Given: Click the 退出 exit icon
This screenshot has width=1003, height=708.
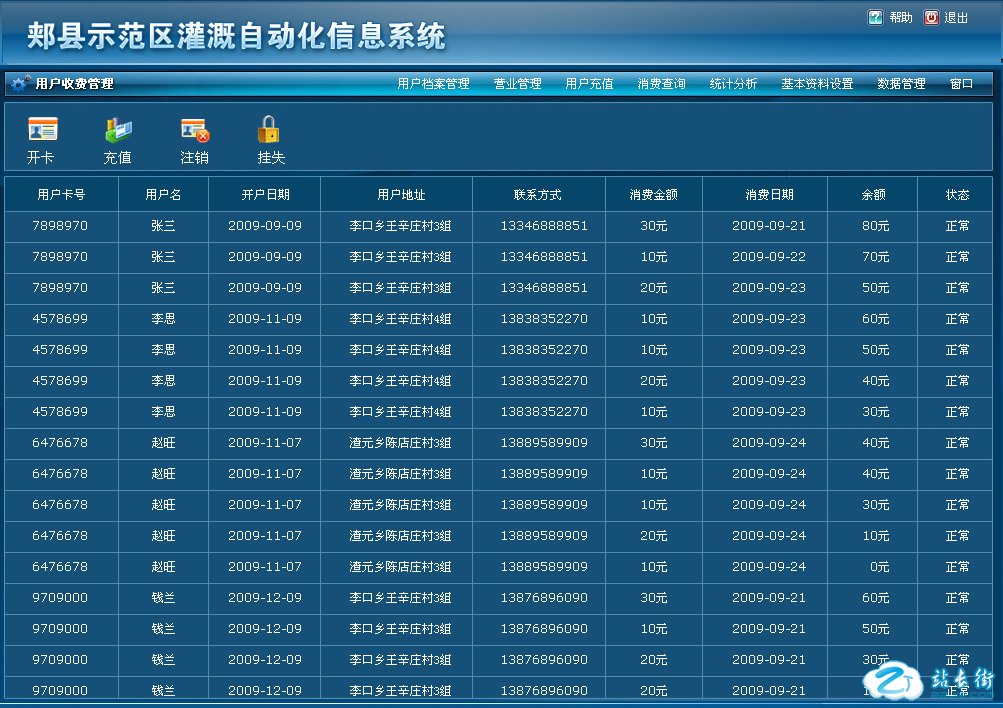Looking at the screenshot, I should point(932,18).
